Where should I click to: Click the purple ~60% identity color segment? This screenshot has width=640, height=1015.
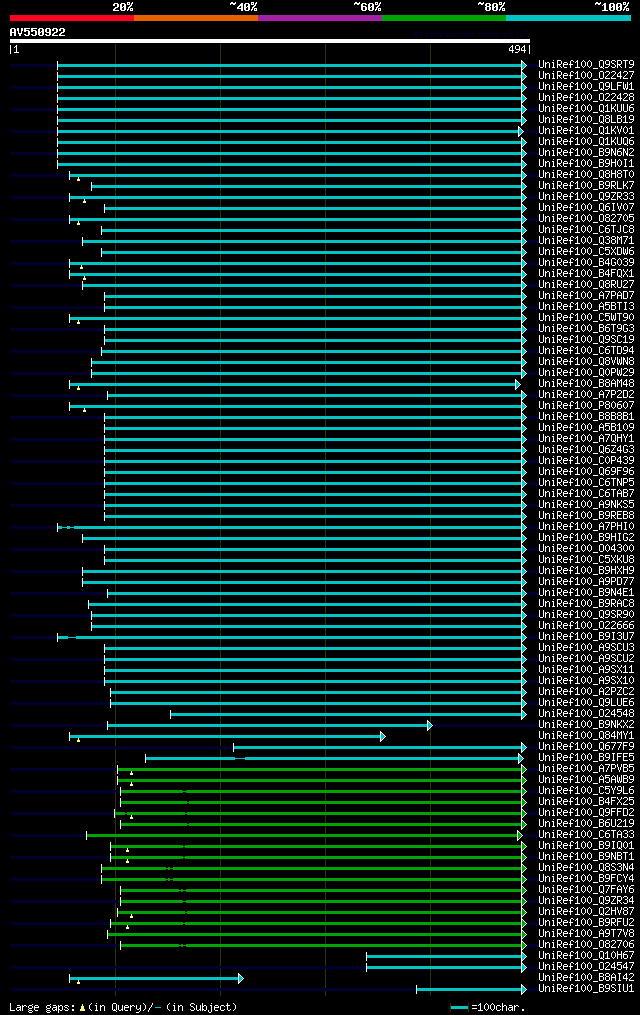[x=320, y=18]
